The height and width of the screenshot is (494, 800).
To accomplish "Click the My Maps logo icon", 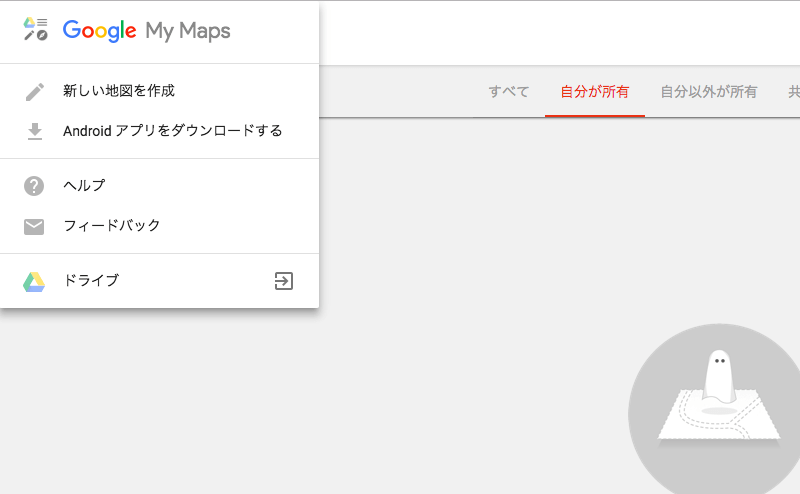I will click(x=35, y=29).
